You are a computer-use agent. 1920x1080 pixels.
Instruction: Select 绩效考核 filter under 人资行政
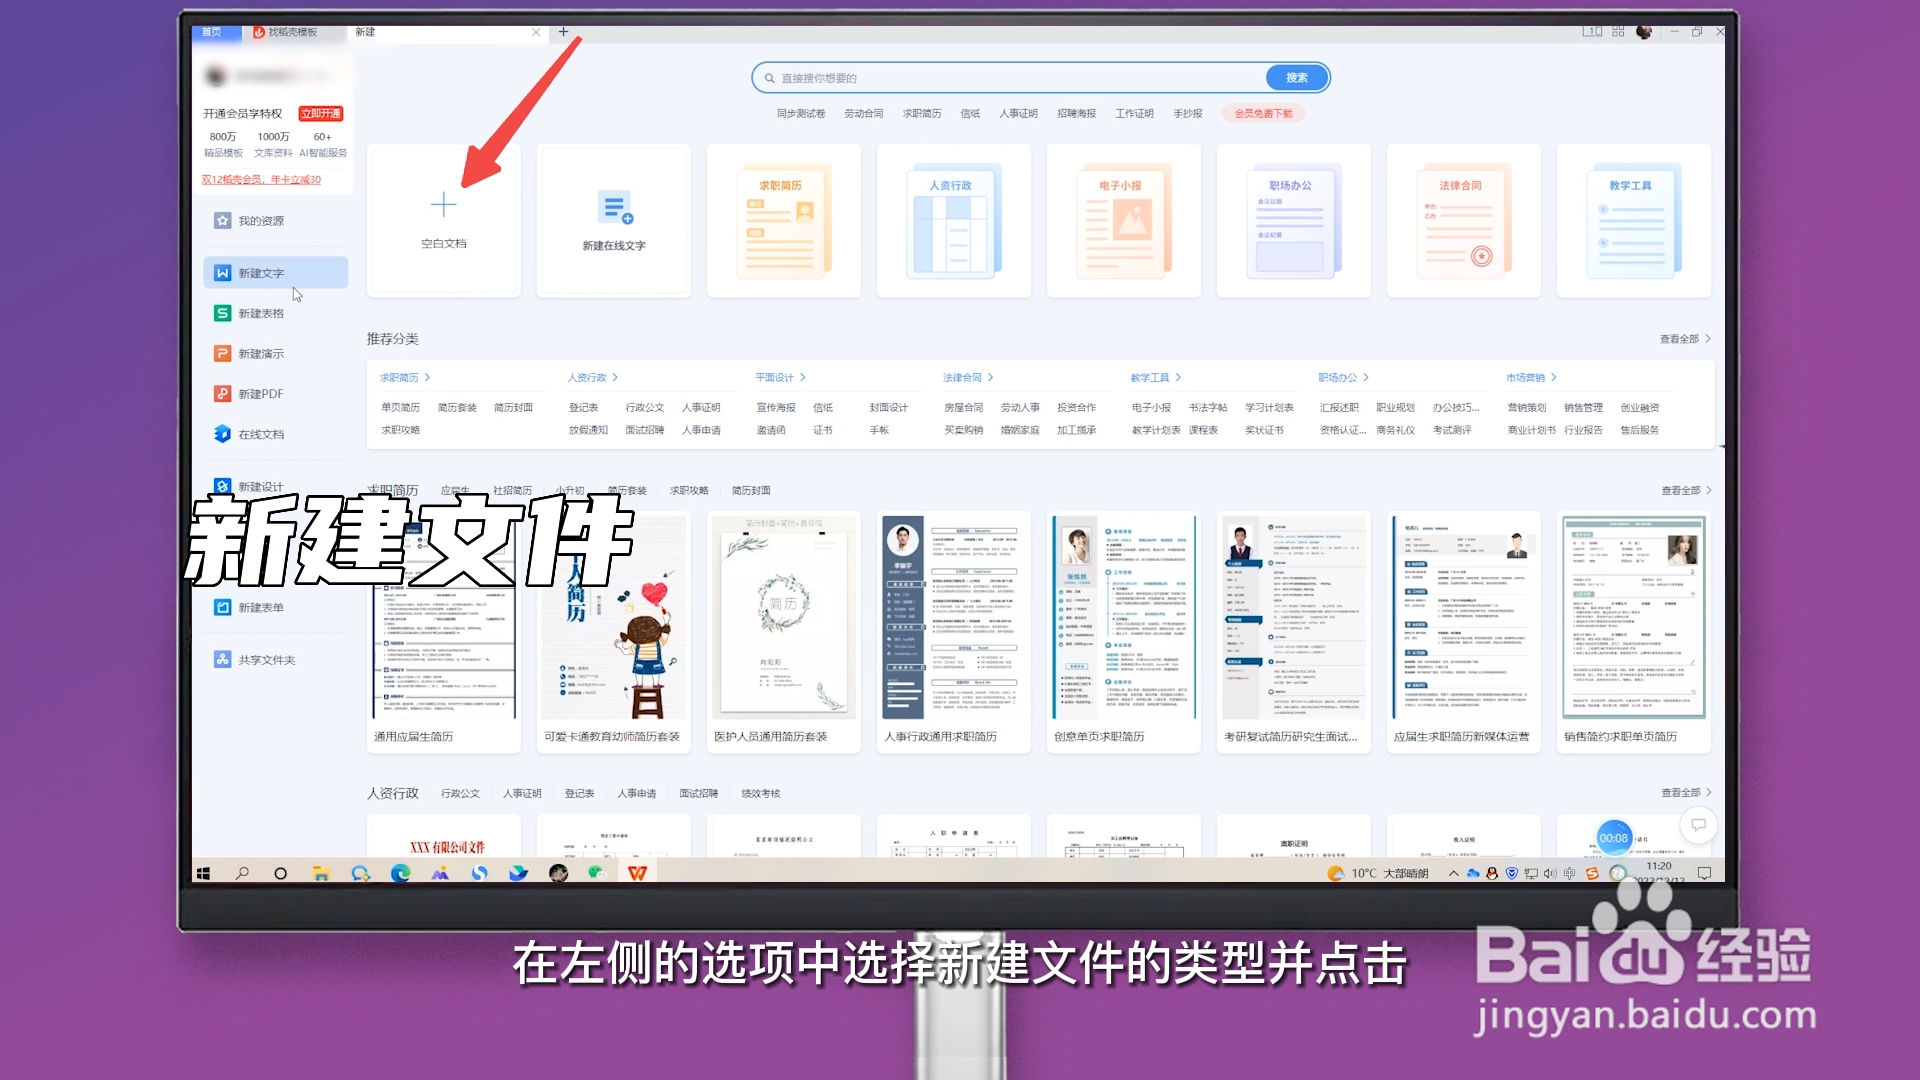point(761,794)
